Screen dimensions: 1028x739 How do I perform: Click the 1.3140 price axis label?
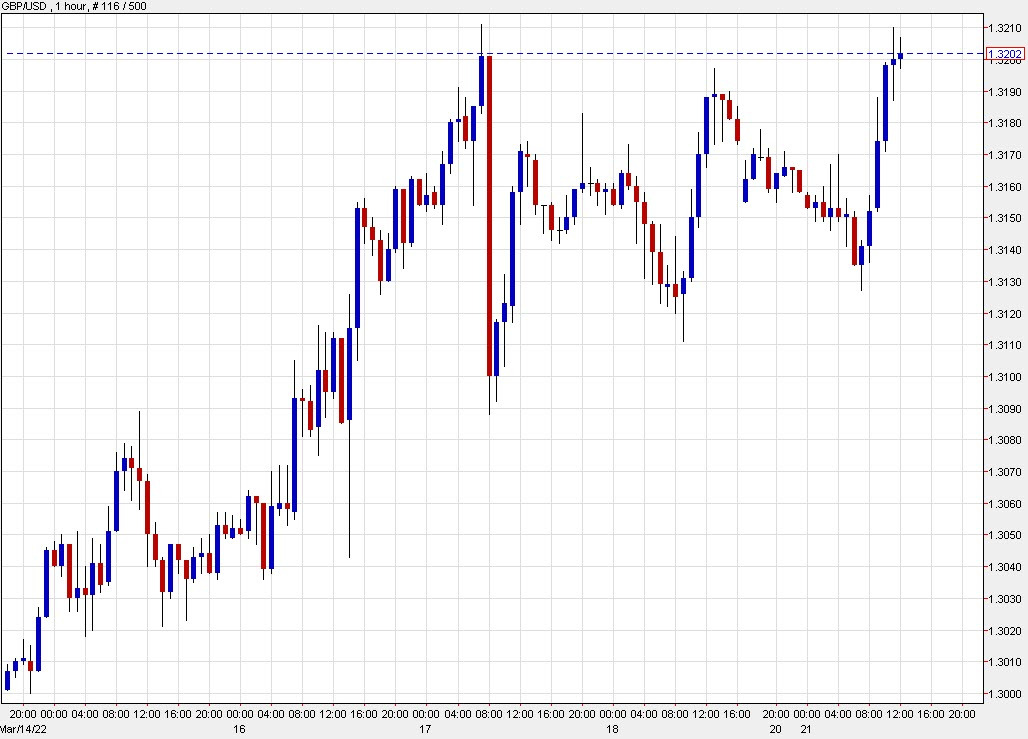(x=1005, y=250)
